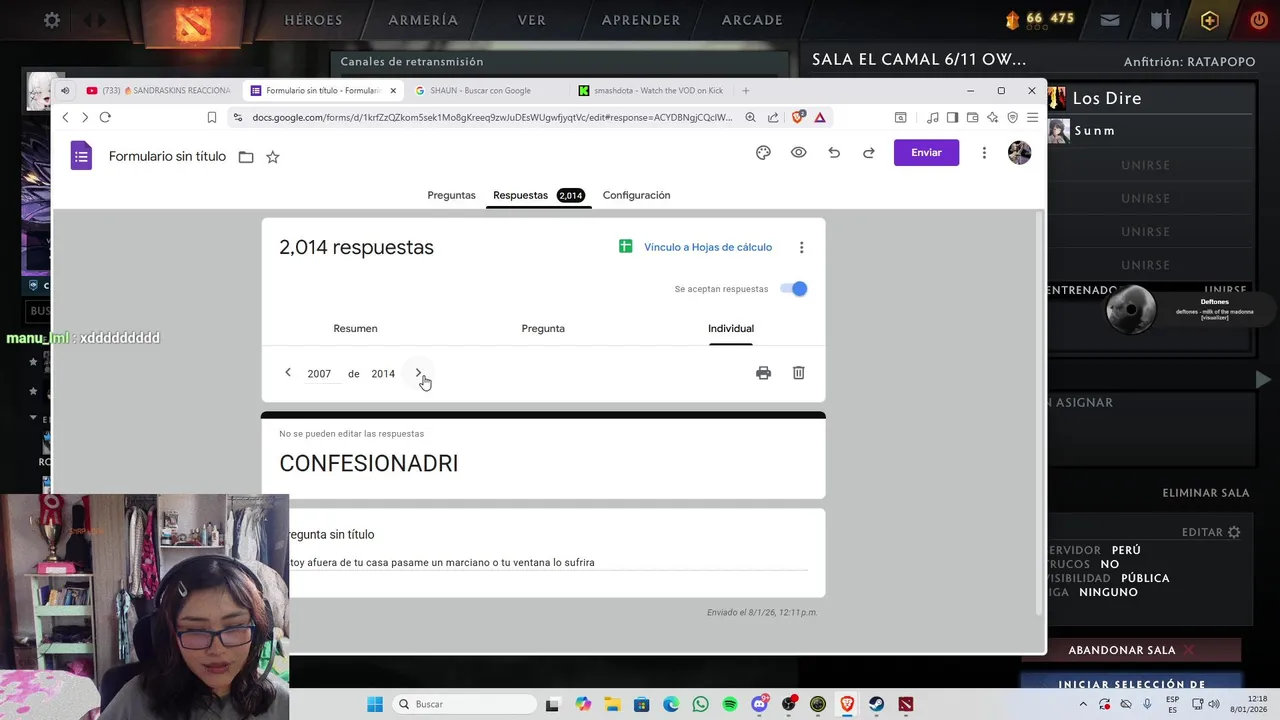The height and width of the screenshot is (720, 1280).
Task: Select the Respuestas tab
Action: [x=538, y=195]
